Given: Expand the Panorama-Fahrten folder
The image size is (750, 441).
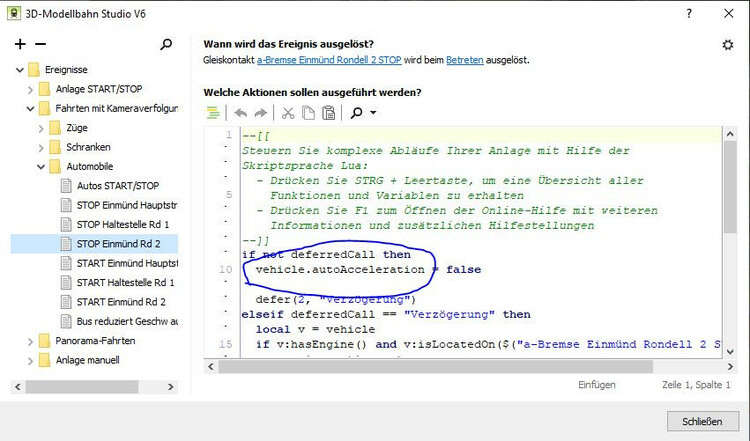Looking at the screenshot, I should (30, 342).
